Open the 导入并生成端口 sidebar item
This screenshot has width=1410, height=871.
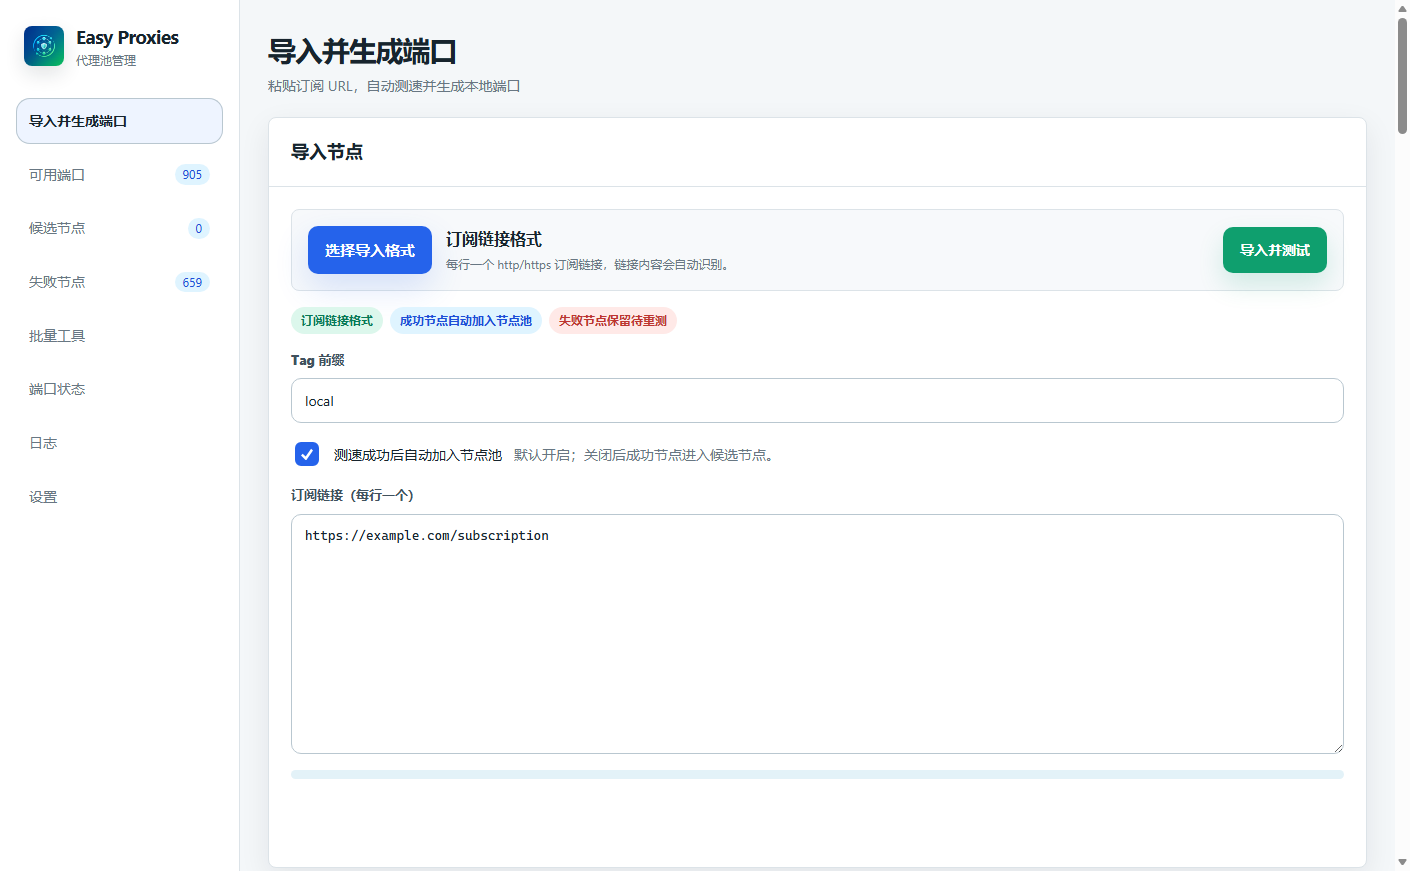(x=119, y=121)
